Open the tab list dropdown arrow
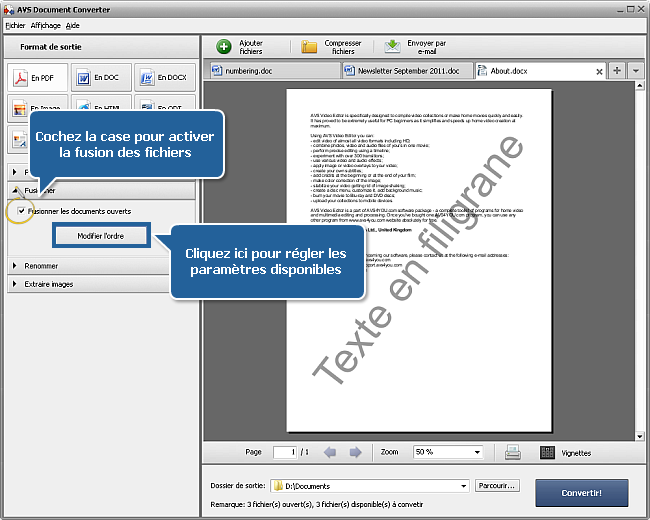Screen dimensions: 650x520 636,70
